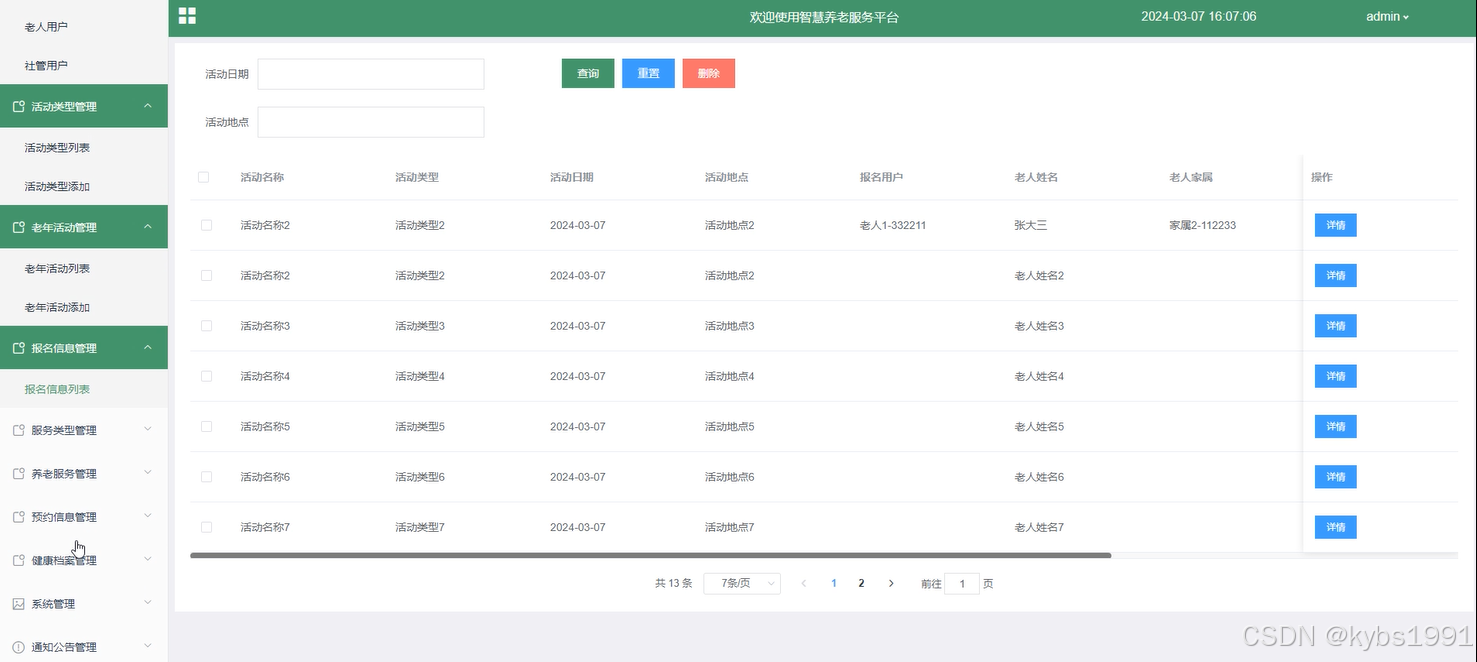The height and width of the screenshot is (662, 1477).
Task: Open the admin user dropdown
Action: (x=1387, y=17)
